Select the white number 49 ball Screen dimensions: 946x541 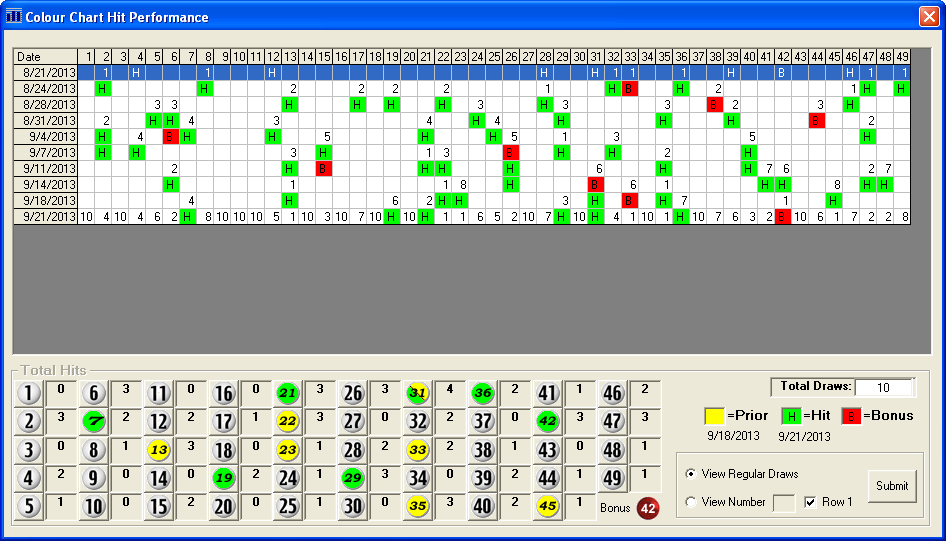pos(612,478)
